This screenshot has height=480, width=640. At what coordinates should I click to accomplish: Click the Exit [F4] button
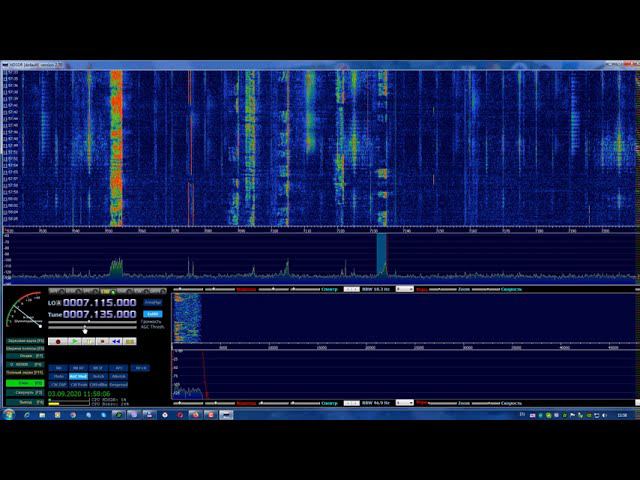point(25,402)
